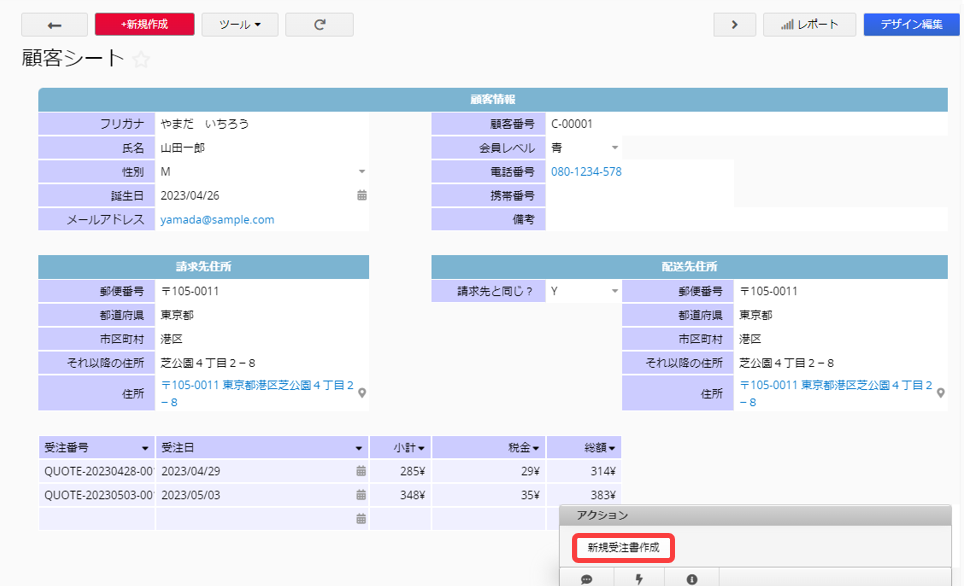The image size is (964, 586).
Task: Click map pin icon in 請求先住所
Action: coord(362,393)
